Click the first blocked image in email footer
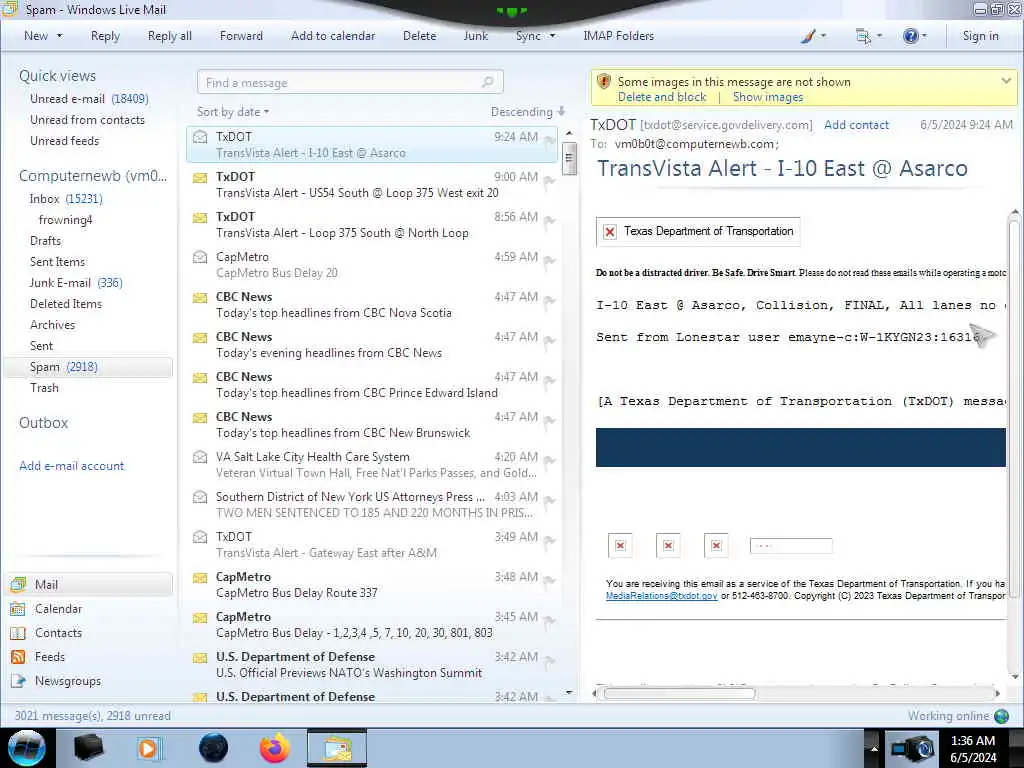The image size is (1024, 768). [620, 545]
